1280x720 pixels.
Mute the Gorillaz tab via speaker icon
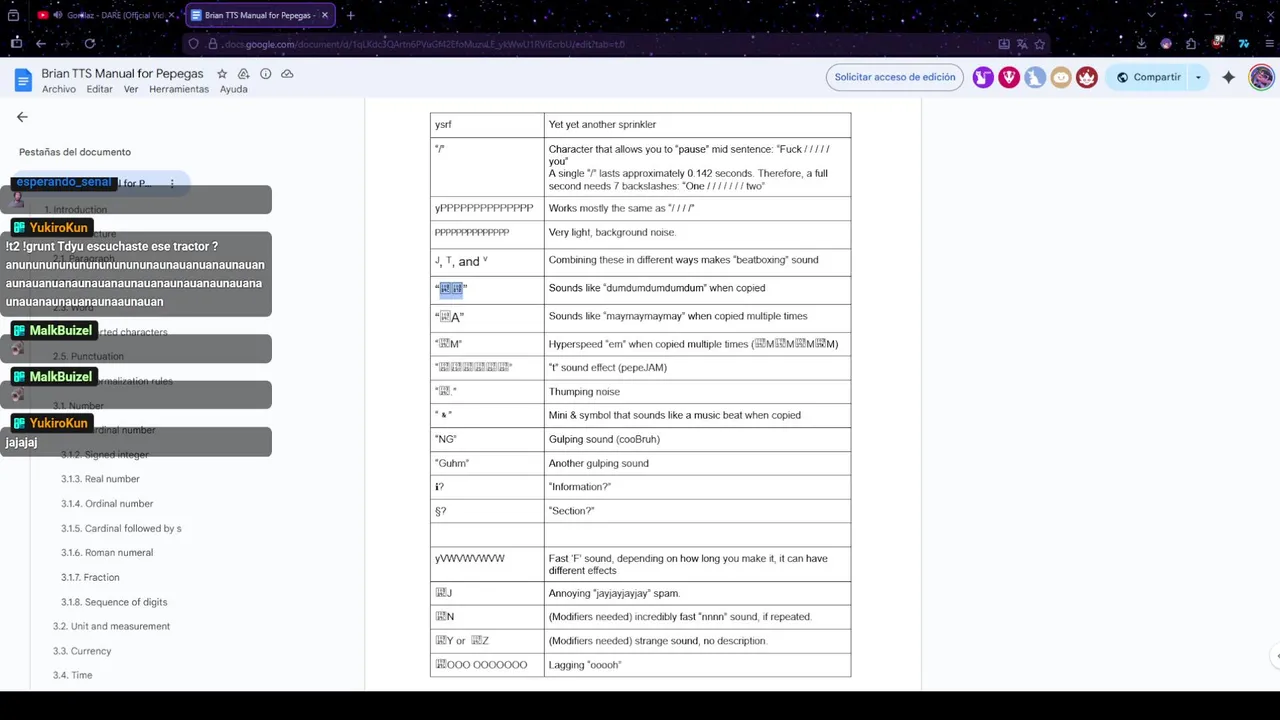tap(57, 15)
